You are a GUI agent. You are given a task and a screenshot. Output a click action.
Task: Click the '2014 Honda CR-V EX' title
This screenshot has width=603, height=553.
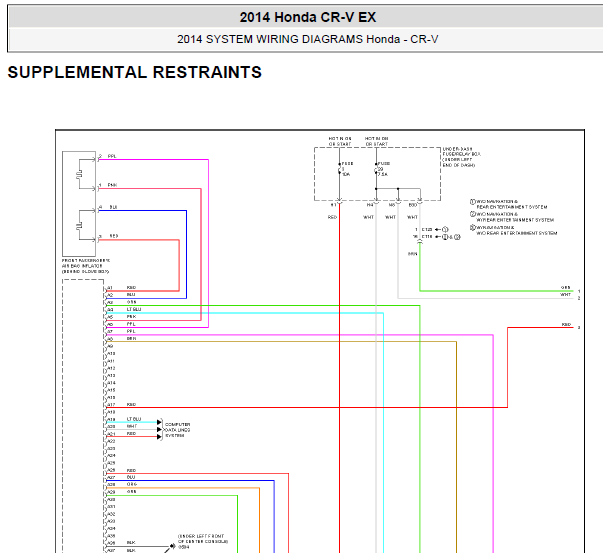pyautogui.click(x=308, y=17)
